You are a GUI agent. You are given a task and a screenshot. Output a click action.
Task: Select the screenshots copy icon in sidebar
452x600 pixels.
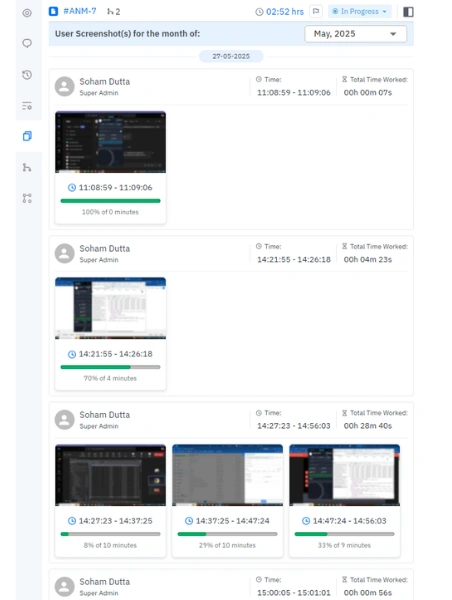point(27,136)
